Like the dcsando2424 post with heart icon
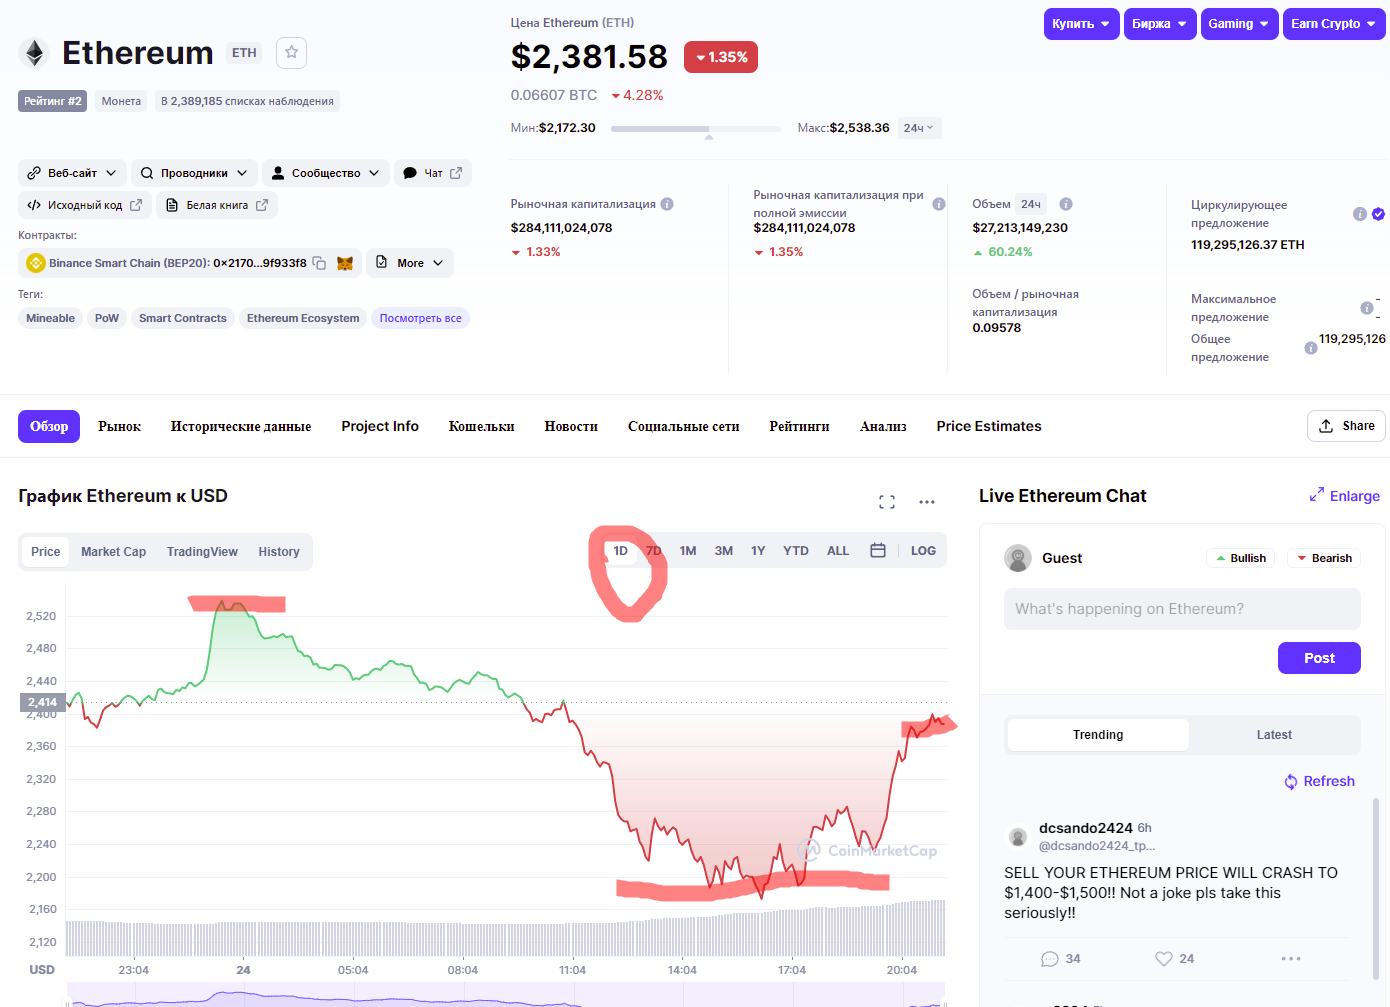 click(1164, 959)
